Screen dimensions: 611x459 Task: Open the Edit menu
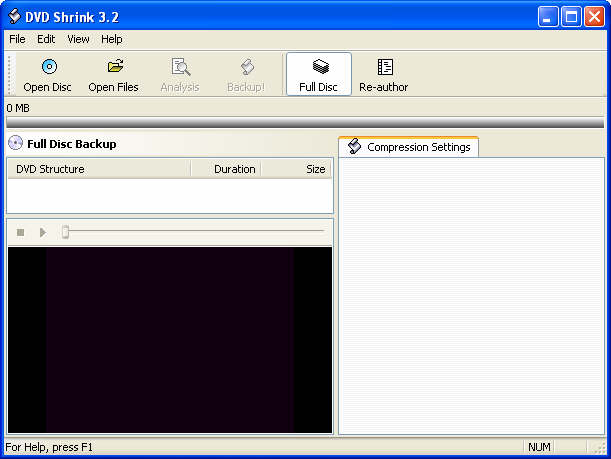46,39
